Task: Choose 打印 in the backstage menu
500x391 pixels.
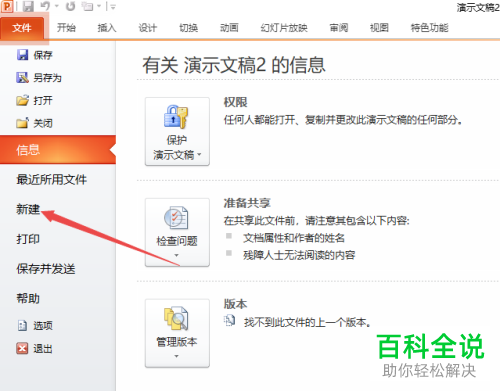Action: pyautogui.click(x=28, y=239)
